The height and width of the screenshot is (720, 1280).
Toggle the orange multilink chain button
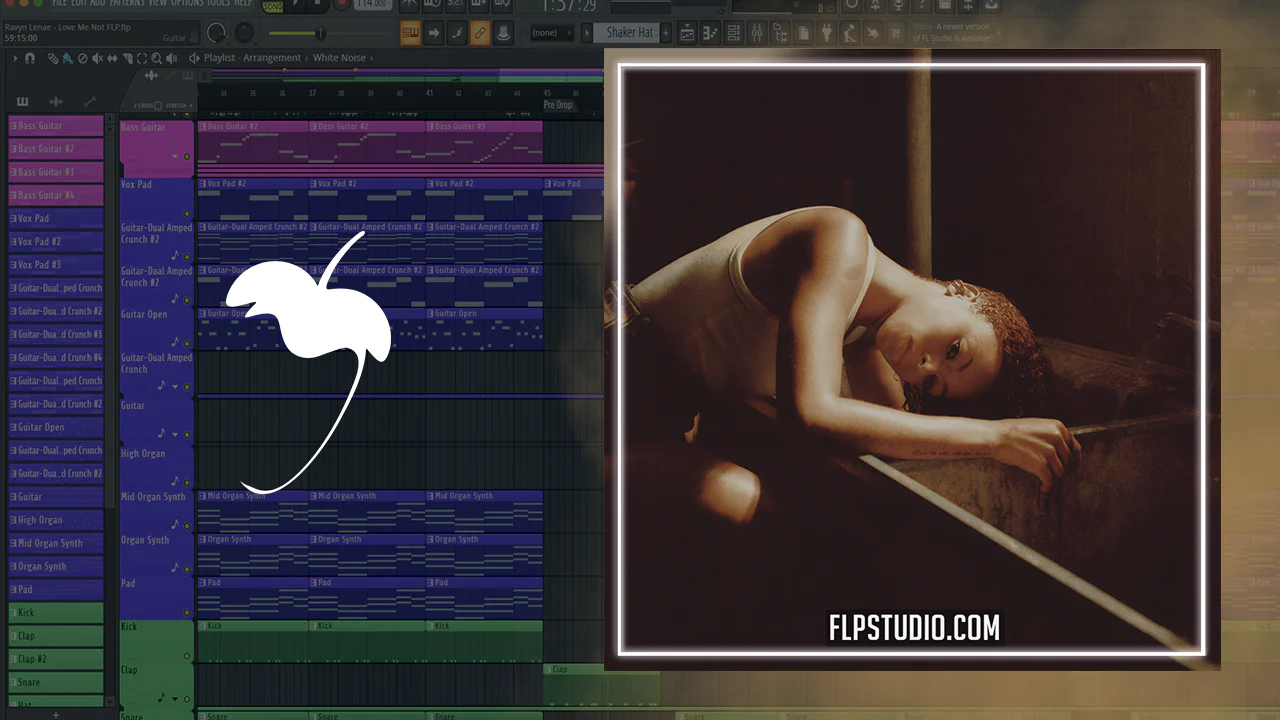click(x=480, y=33)
